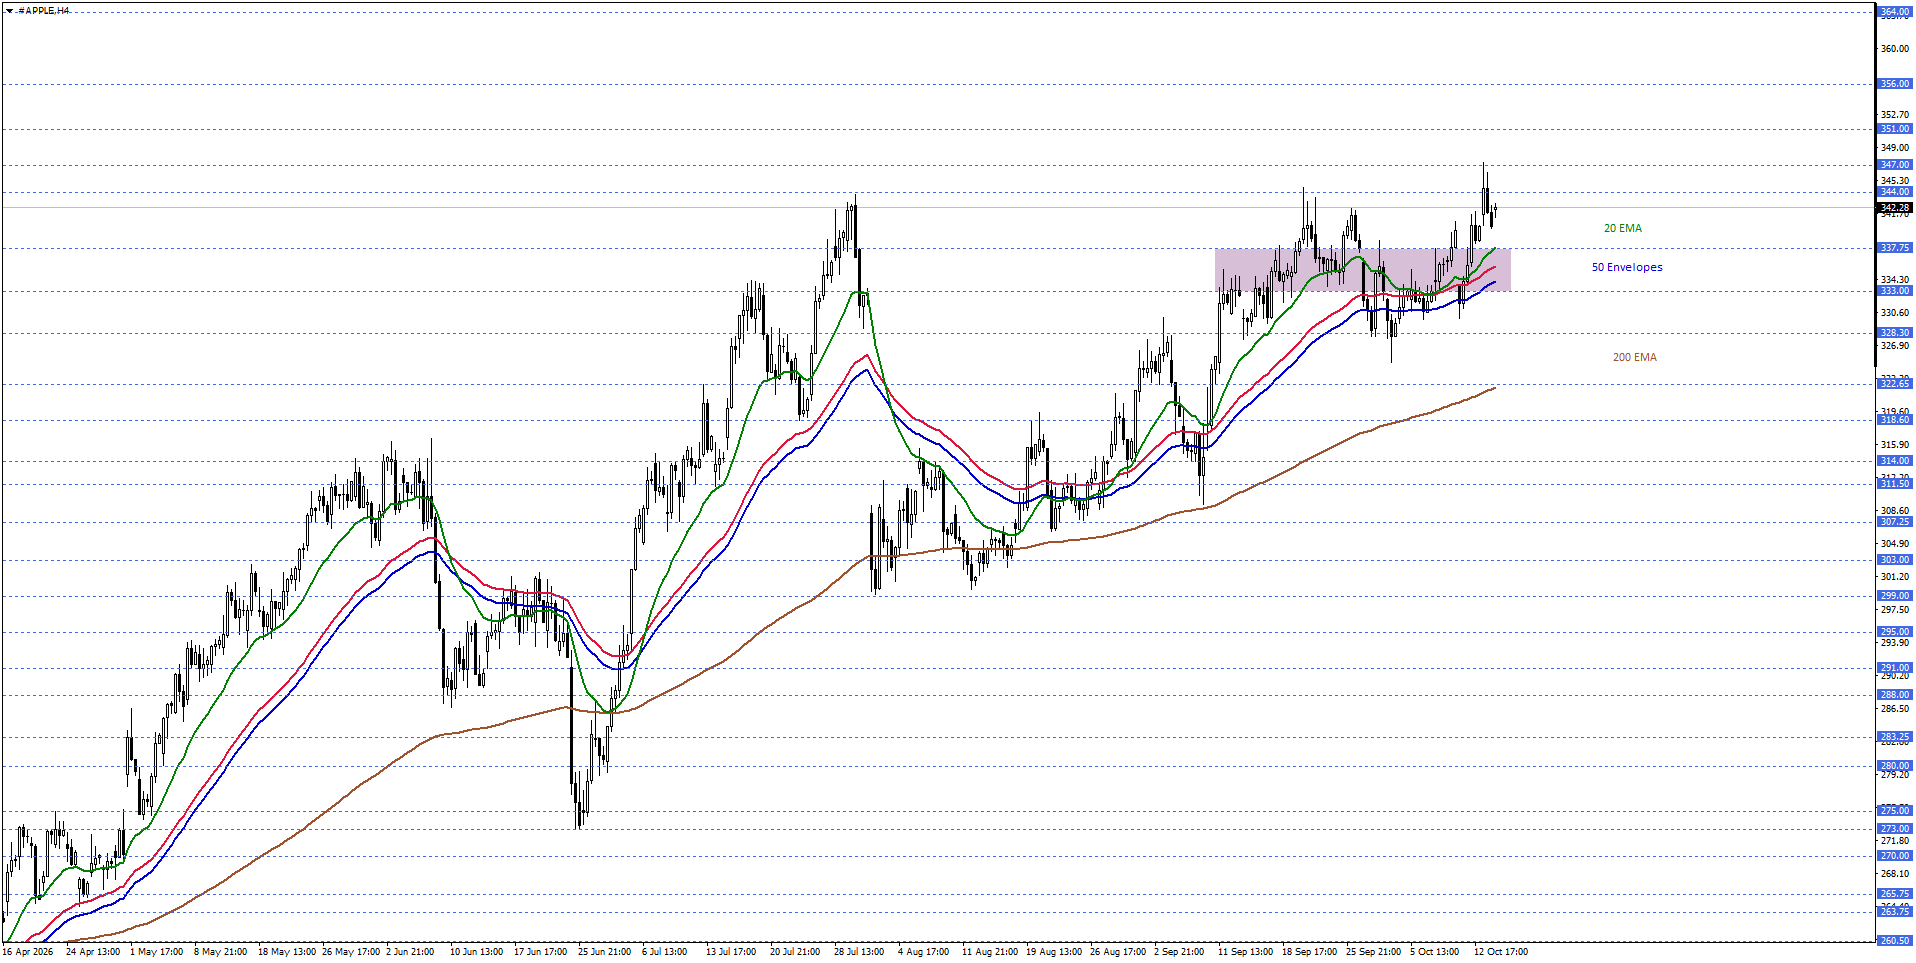Click the 275.00 price level label
1916x963 pixels.
1895,811
